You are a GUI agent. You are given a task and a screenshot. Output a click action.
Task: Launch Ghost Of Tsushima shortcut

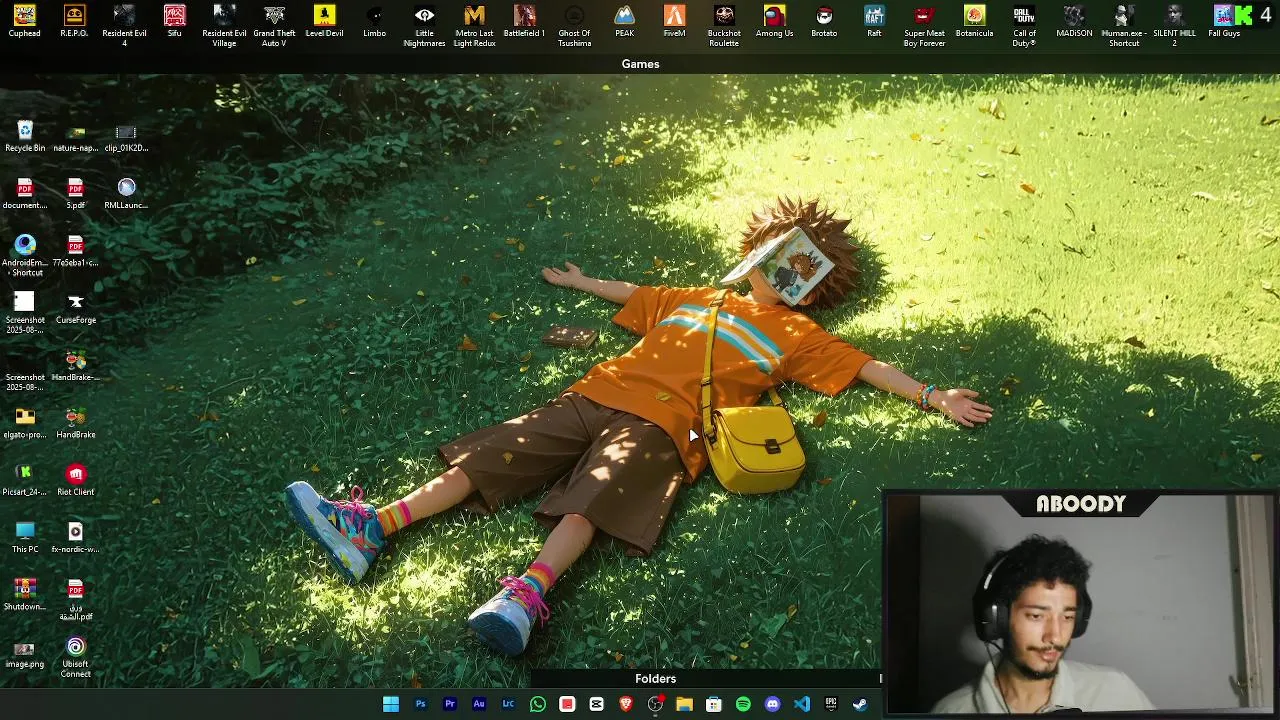click(574, 26)
